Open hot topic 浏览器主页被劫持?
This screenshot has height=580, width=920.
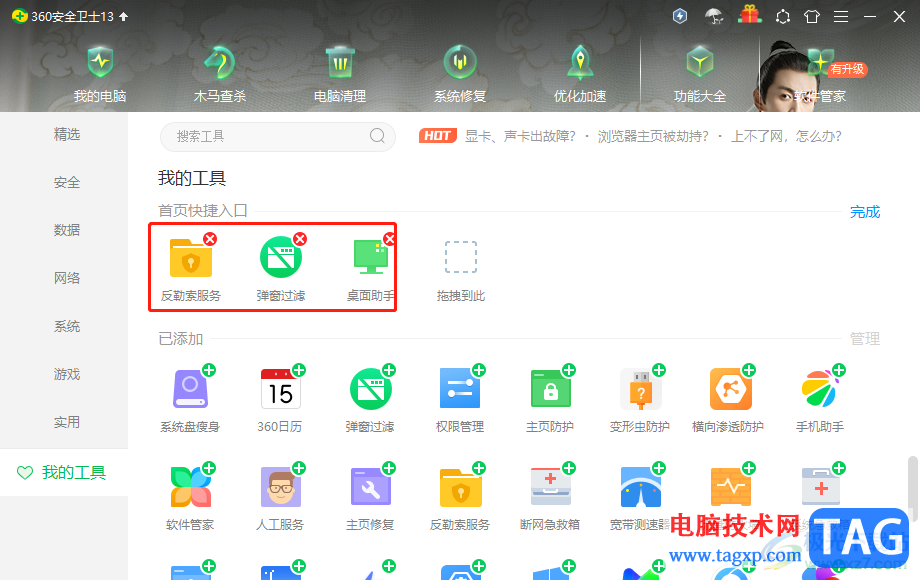pos(653,137)
